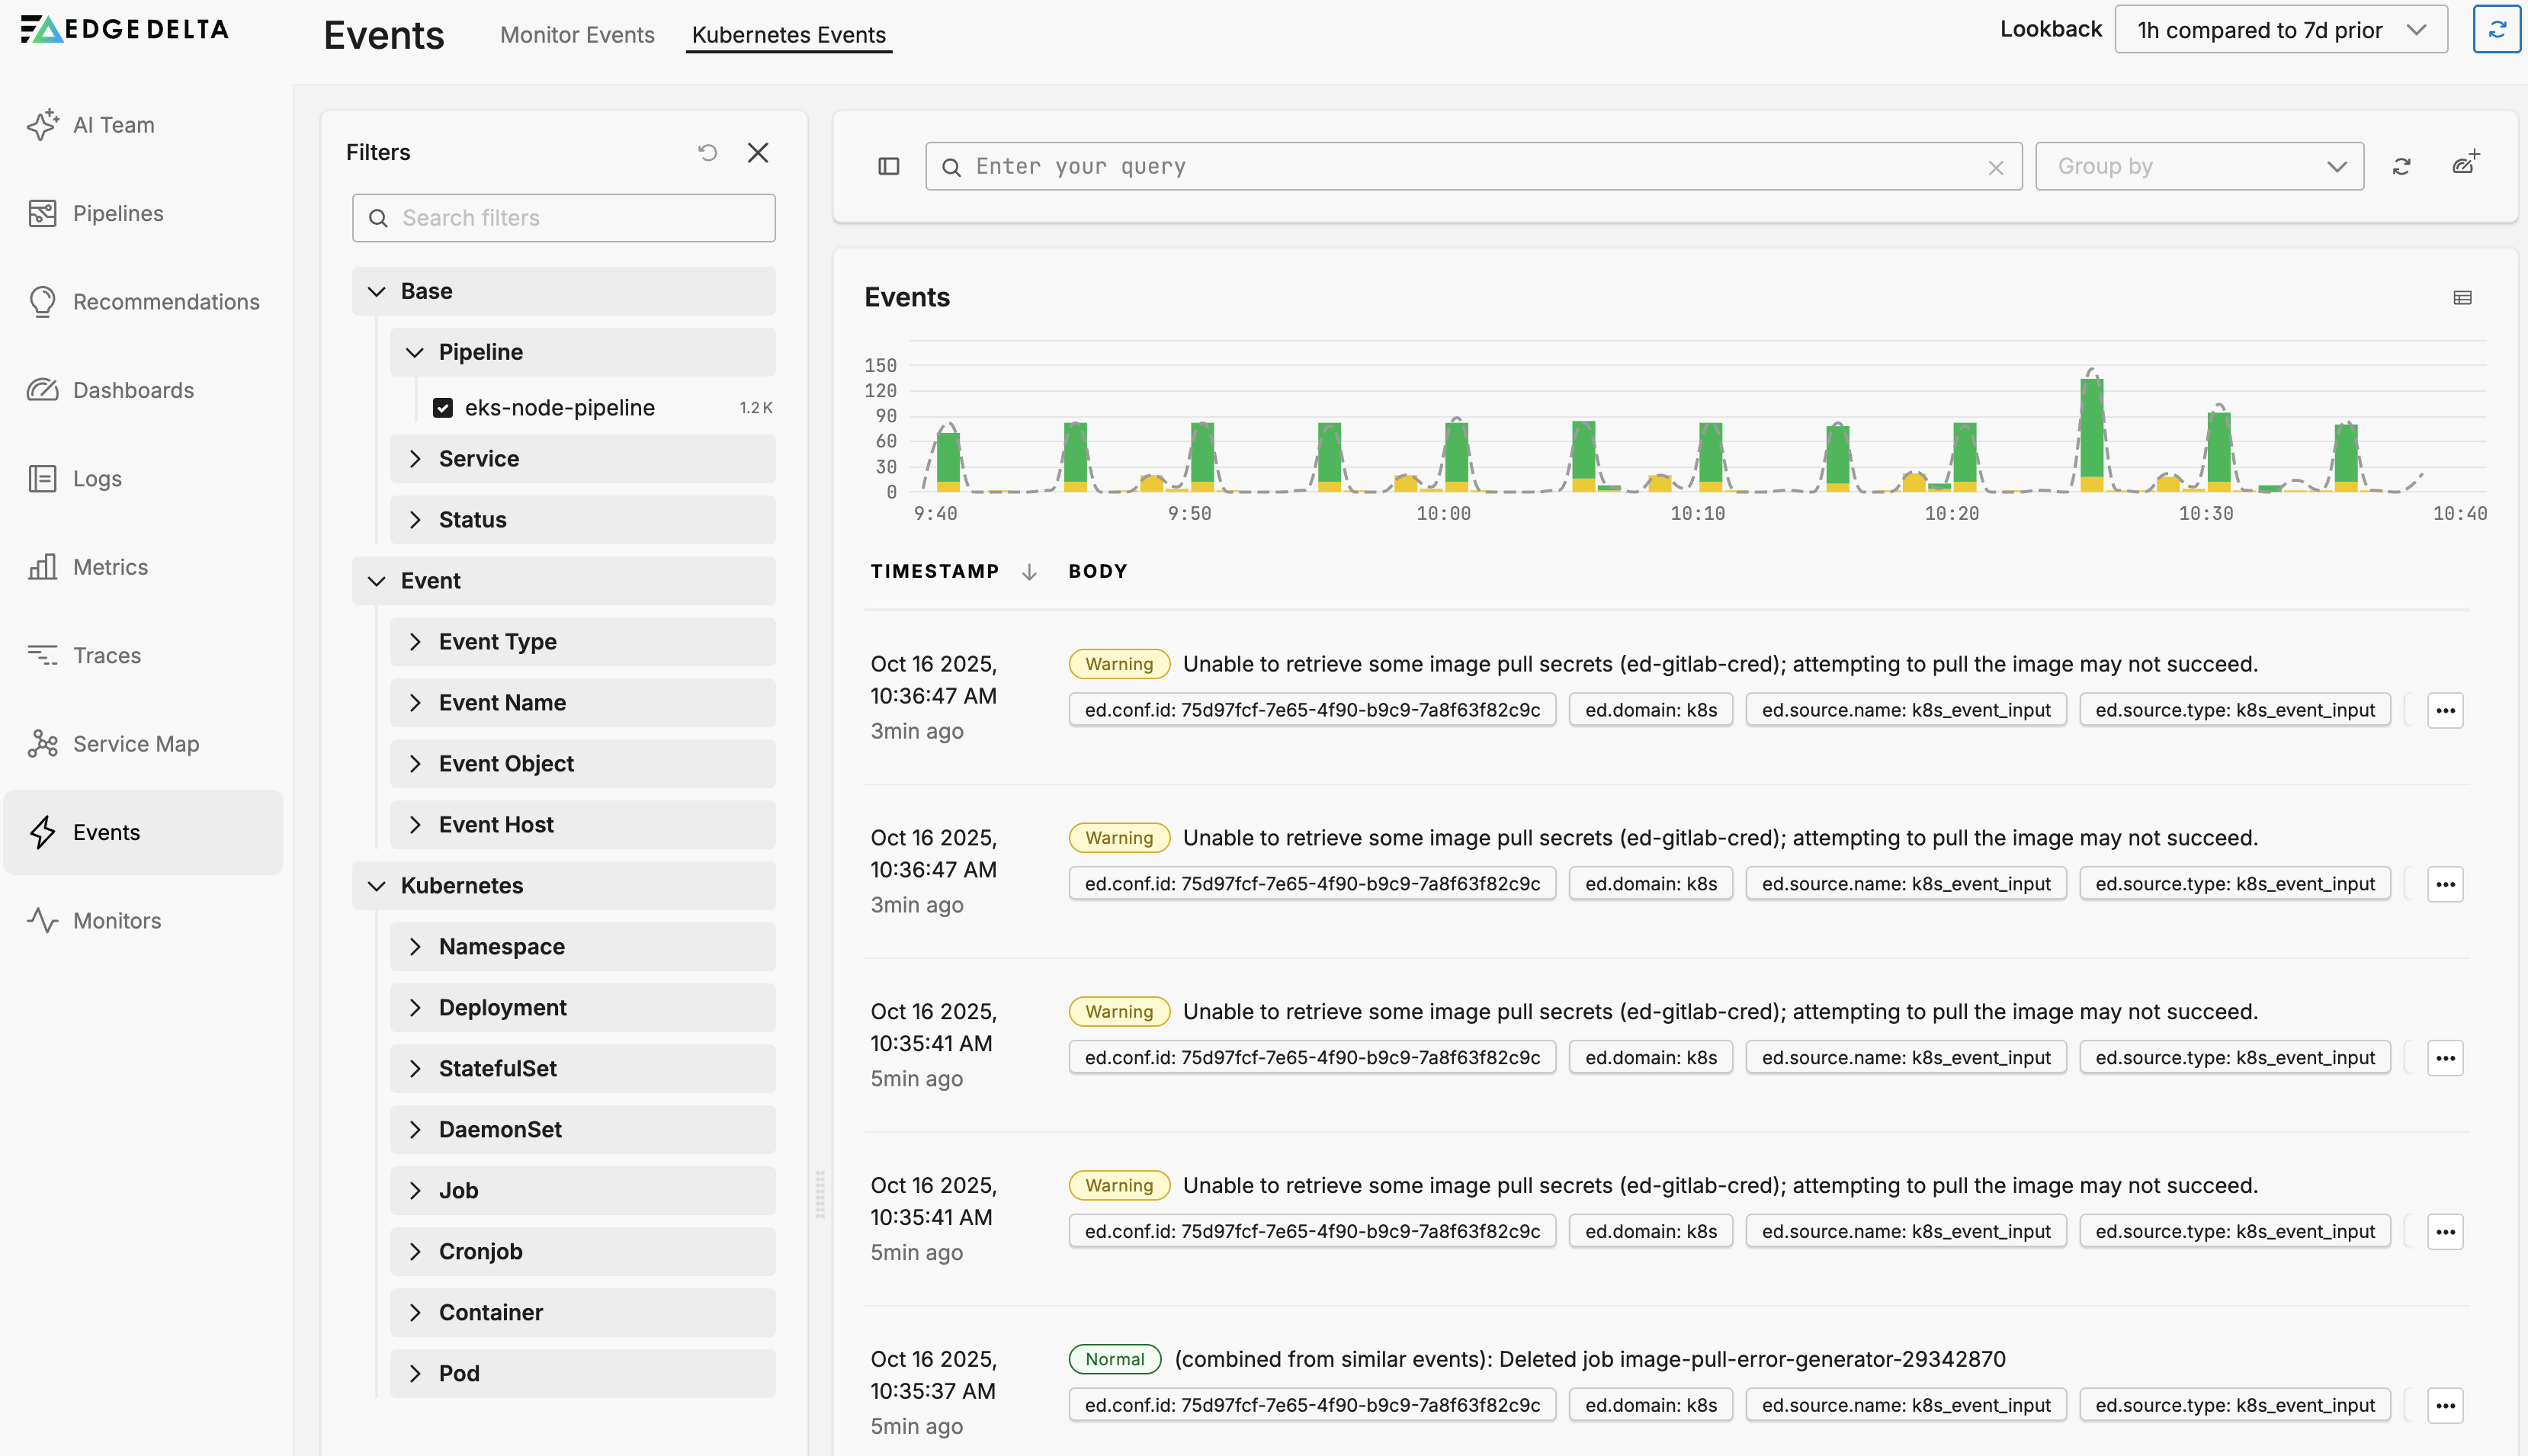Image resolution: width=2528 pixels, height=1456 pixels.
Task: Expand the Event Type filter
Action: (x=497, y=642)
